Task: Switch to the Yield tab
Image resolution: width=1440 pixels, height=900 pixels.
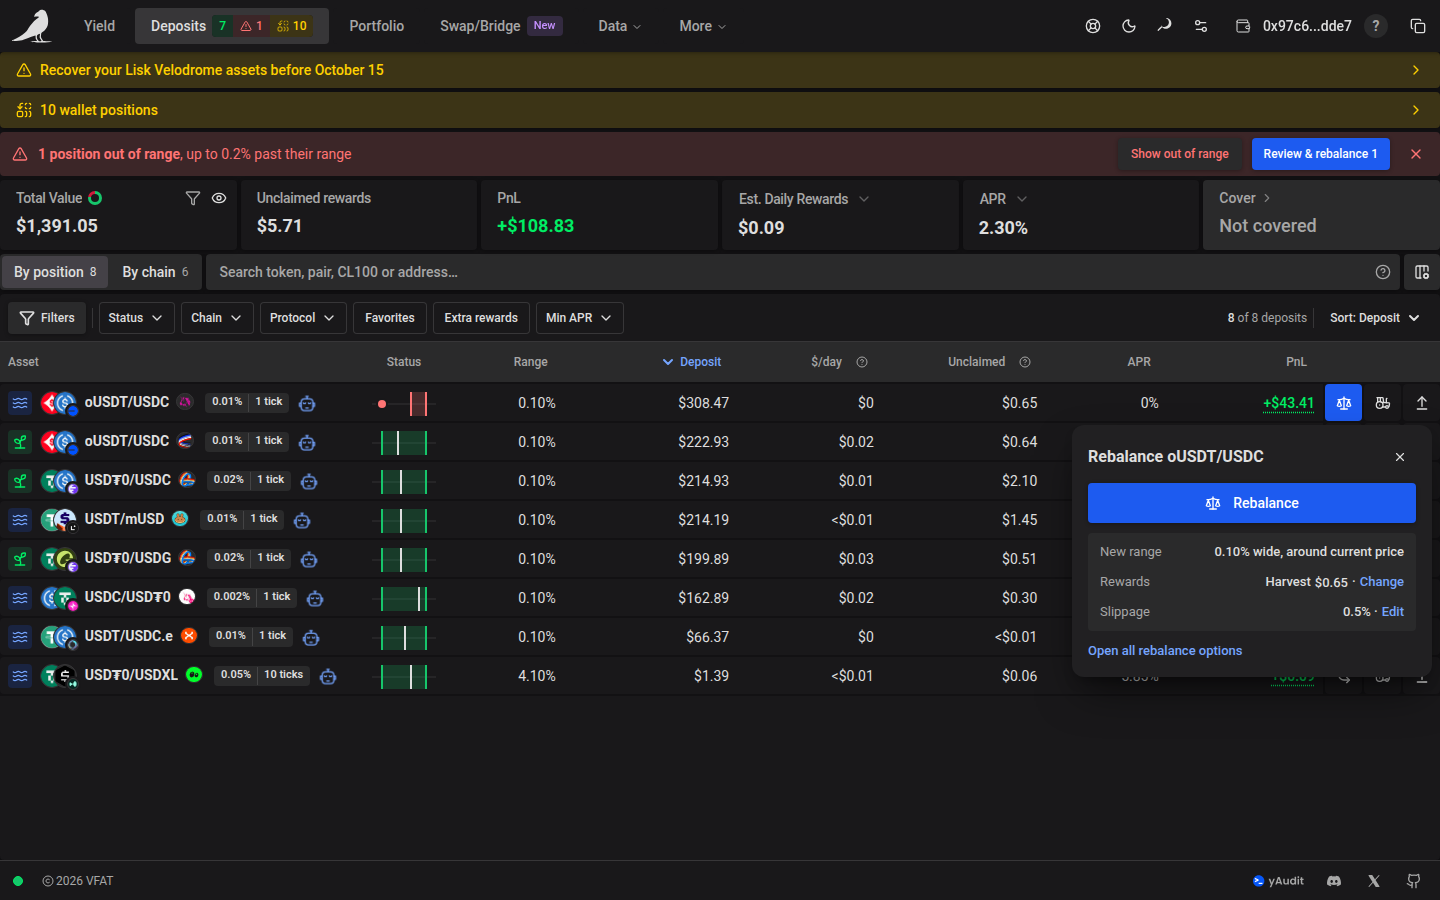Action: click(99, 26)
